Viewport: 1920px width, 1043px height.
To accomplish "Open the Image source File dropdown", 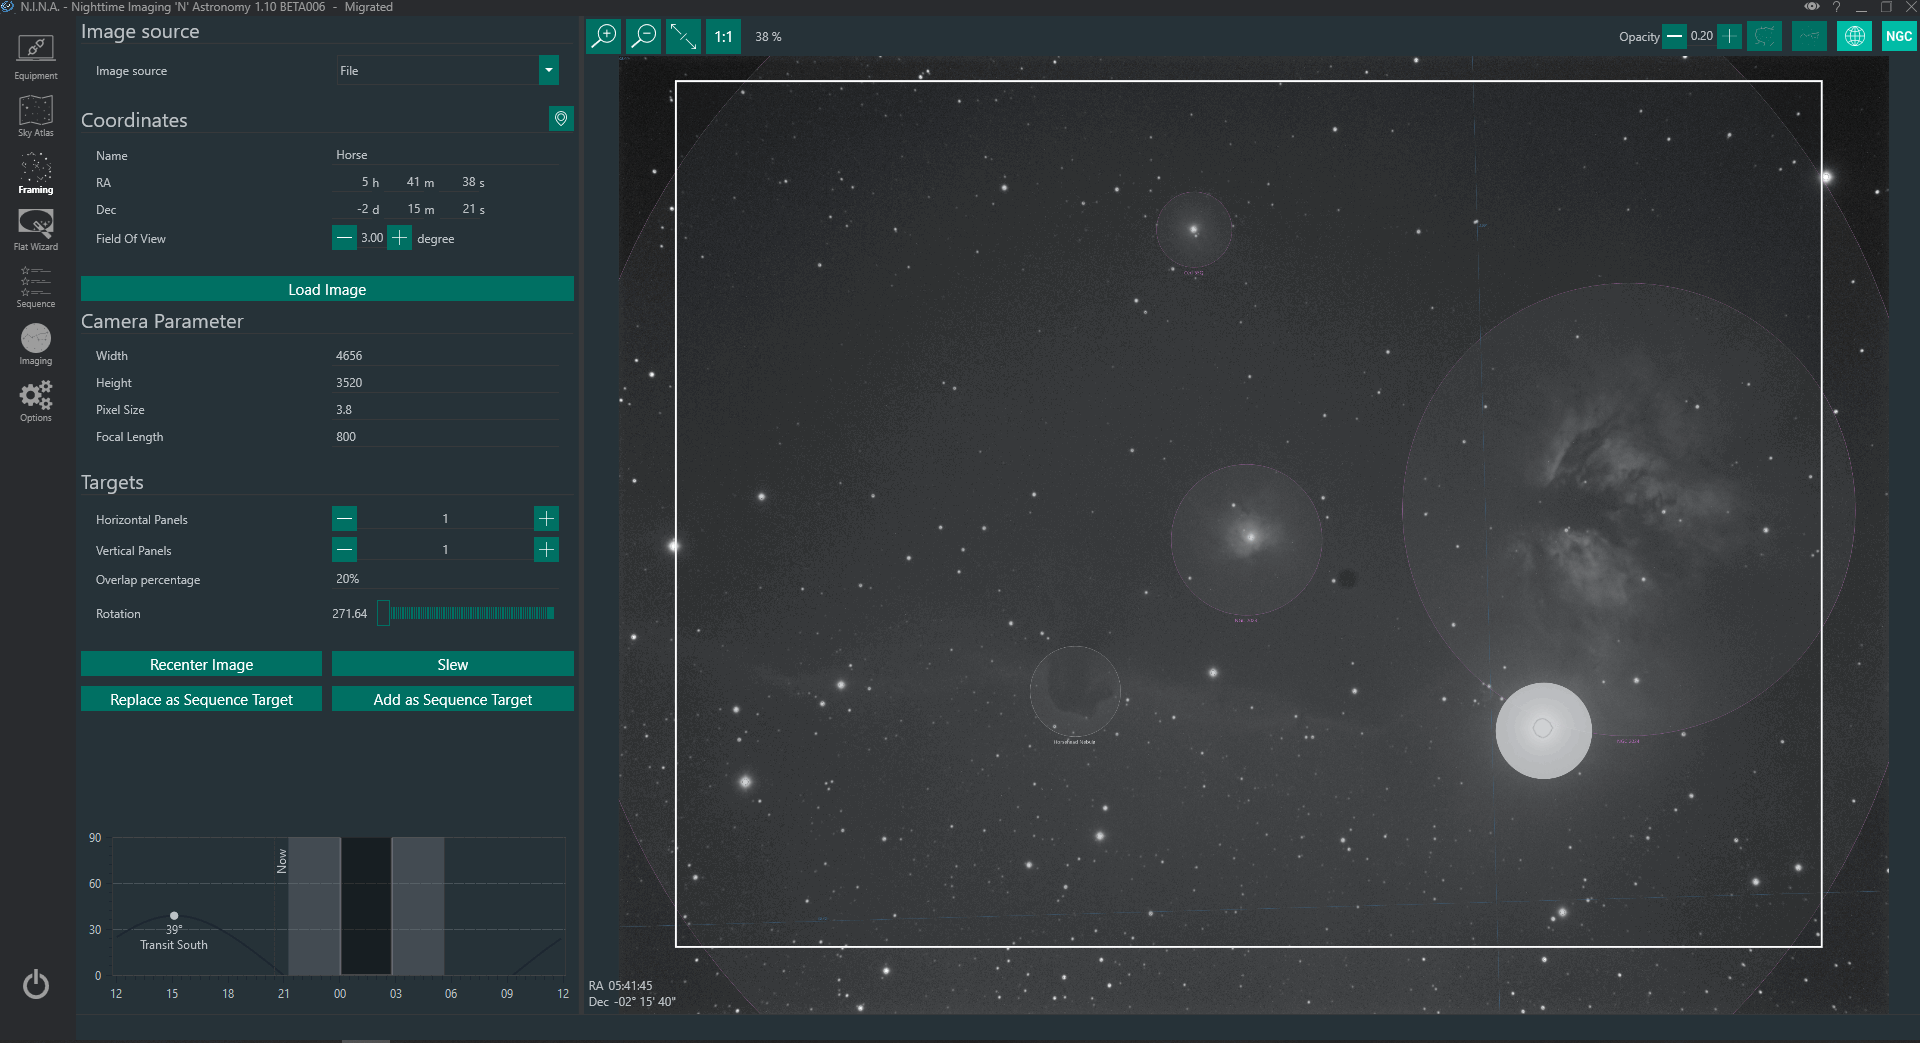I will tap(548, 70).
